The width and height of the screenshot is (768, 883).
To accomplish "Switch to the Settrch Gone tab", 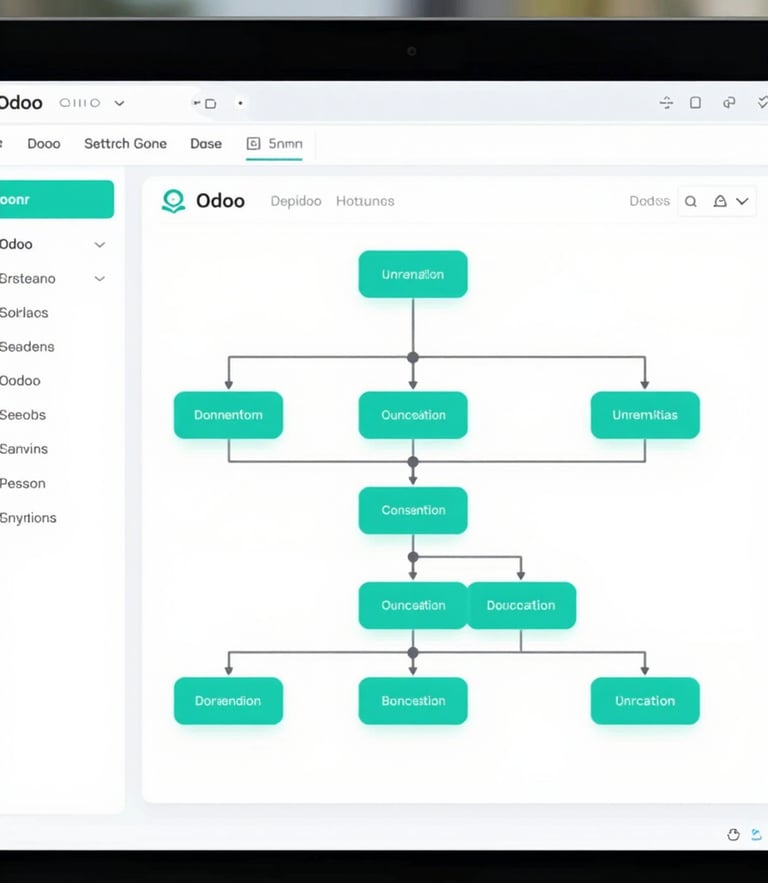I will point(126,144).
